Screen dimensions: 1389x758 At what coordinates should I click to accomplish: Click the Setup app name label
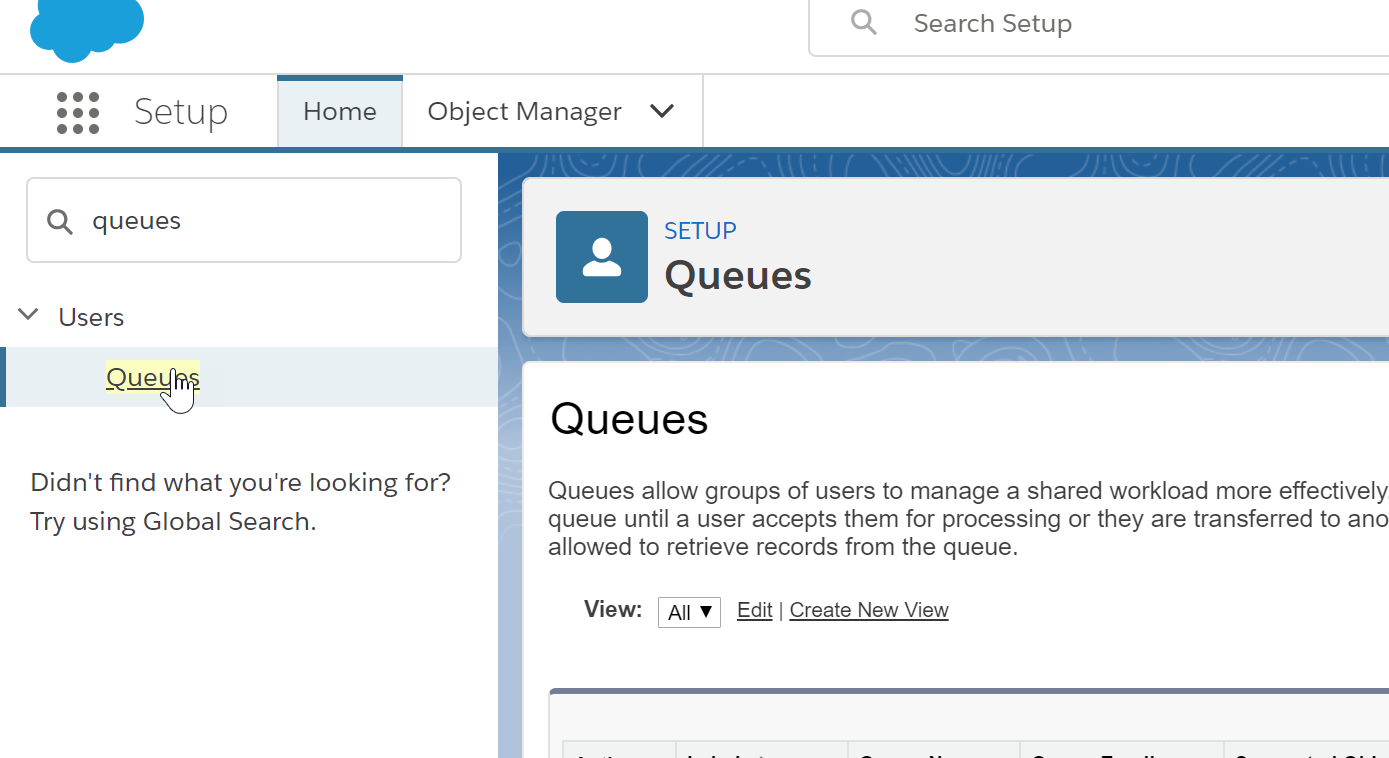pos(181,111)
